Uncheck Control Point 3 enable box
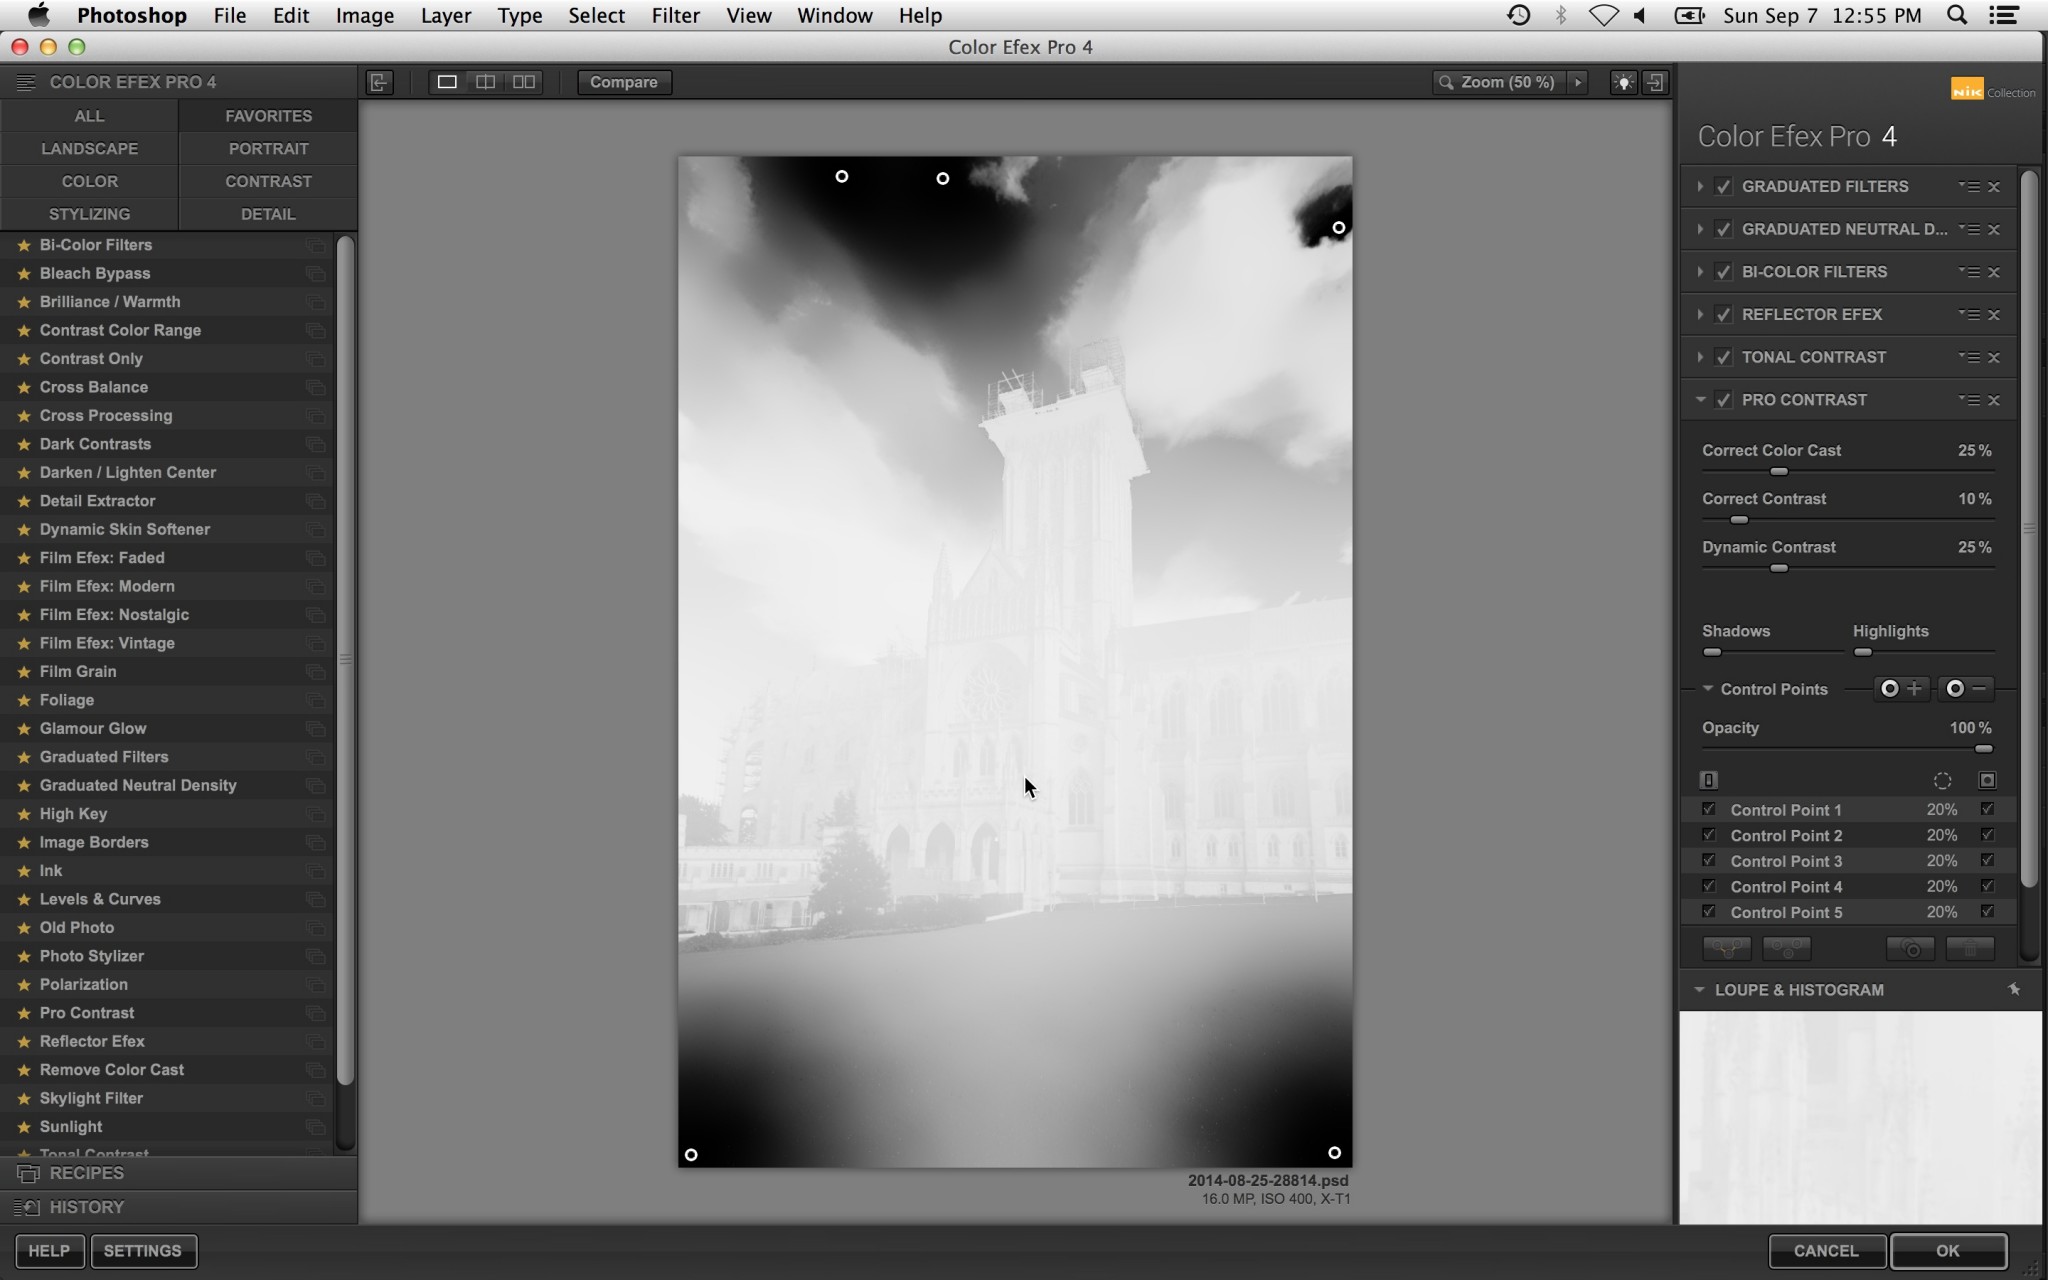Viewport: 2048px width, 1280px height. point(1708,860)
